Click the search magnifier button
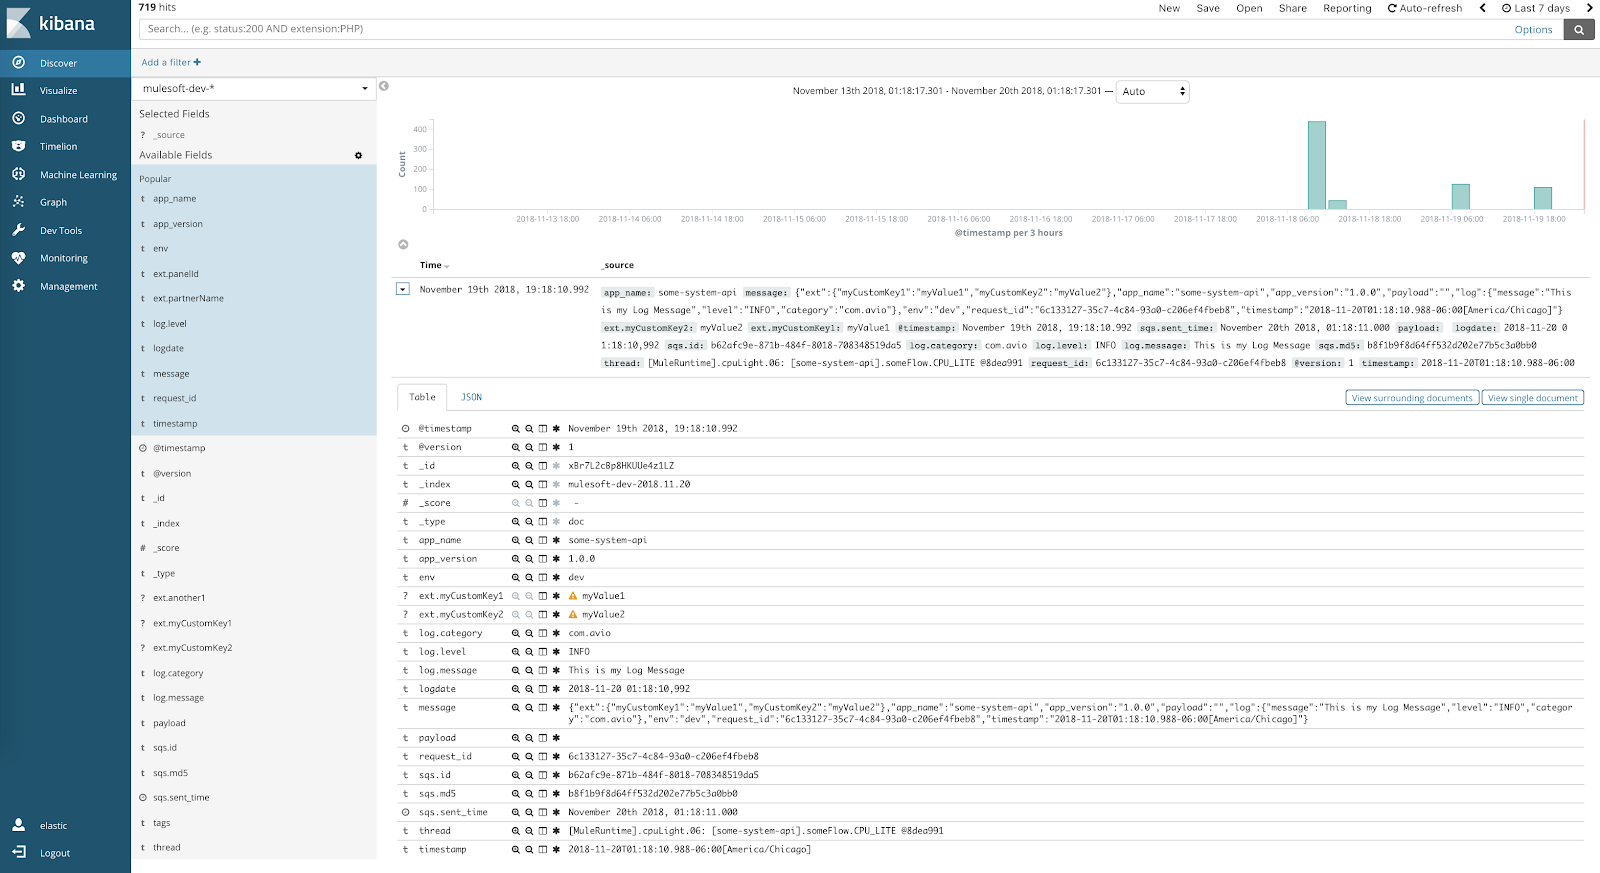Screen dimensions: 1600x873 (1579, 30)
